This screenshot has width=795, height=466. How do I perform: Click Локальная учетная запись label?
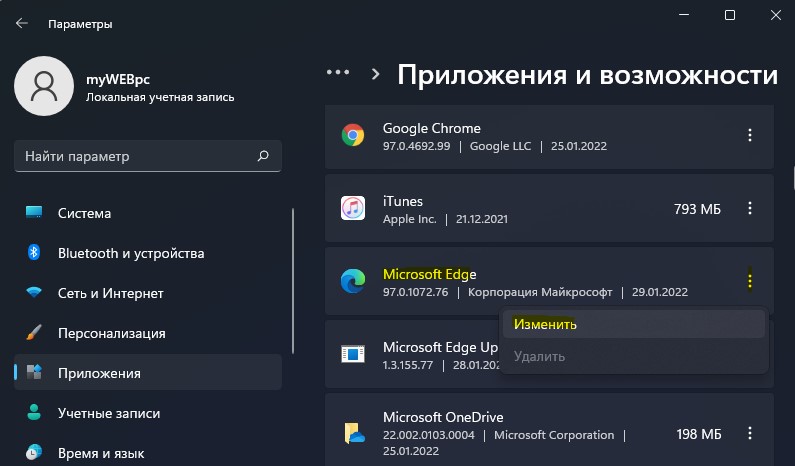160,97
